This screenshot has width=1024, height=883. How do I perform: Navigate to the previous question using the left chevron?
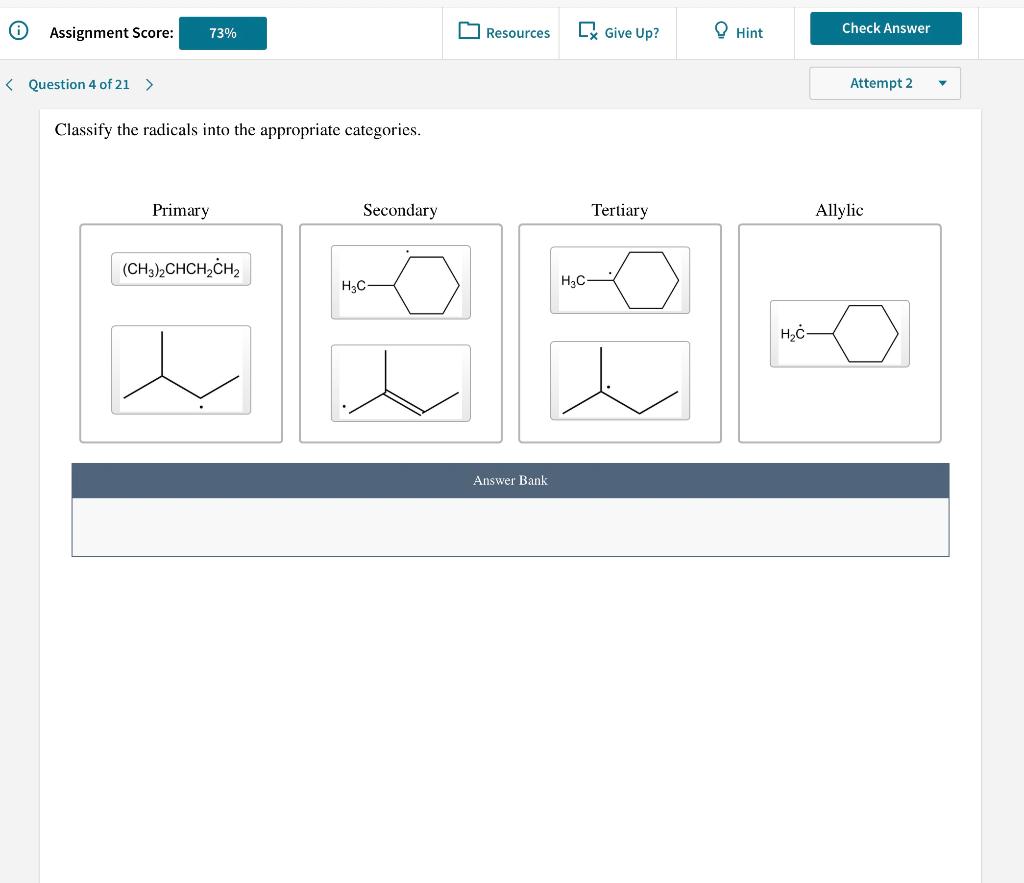[x=9, y=84]
